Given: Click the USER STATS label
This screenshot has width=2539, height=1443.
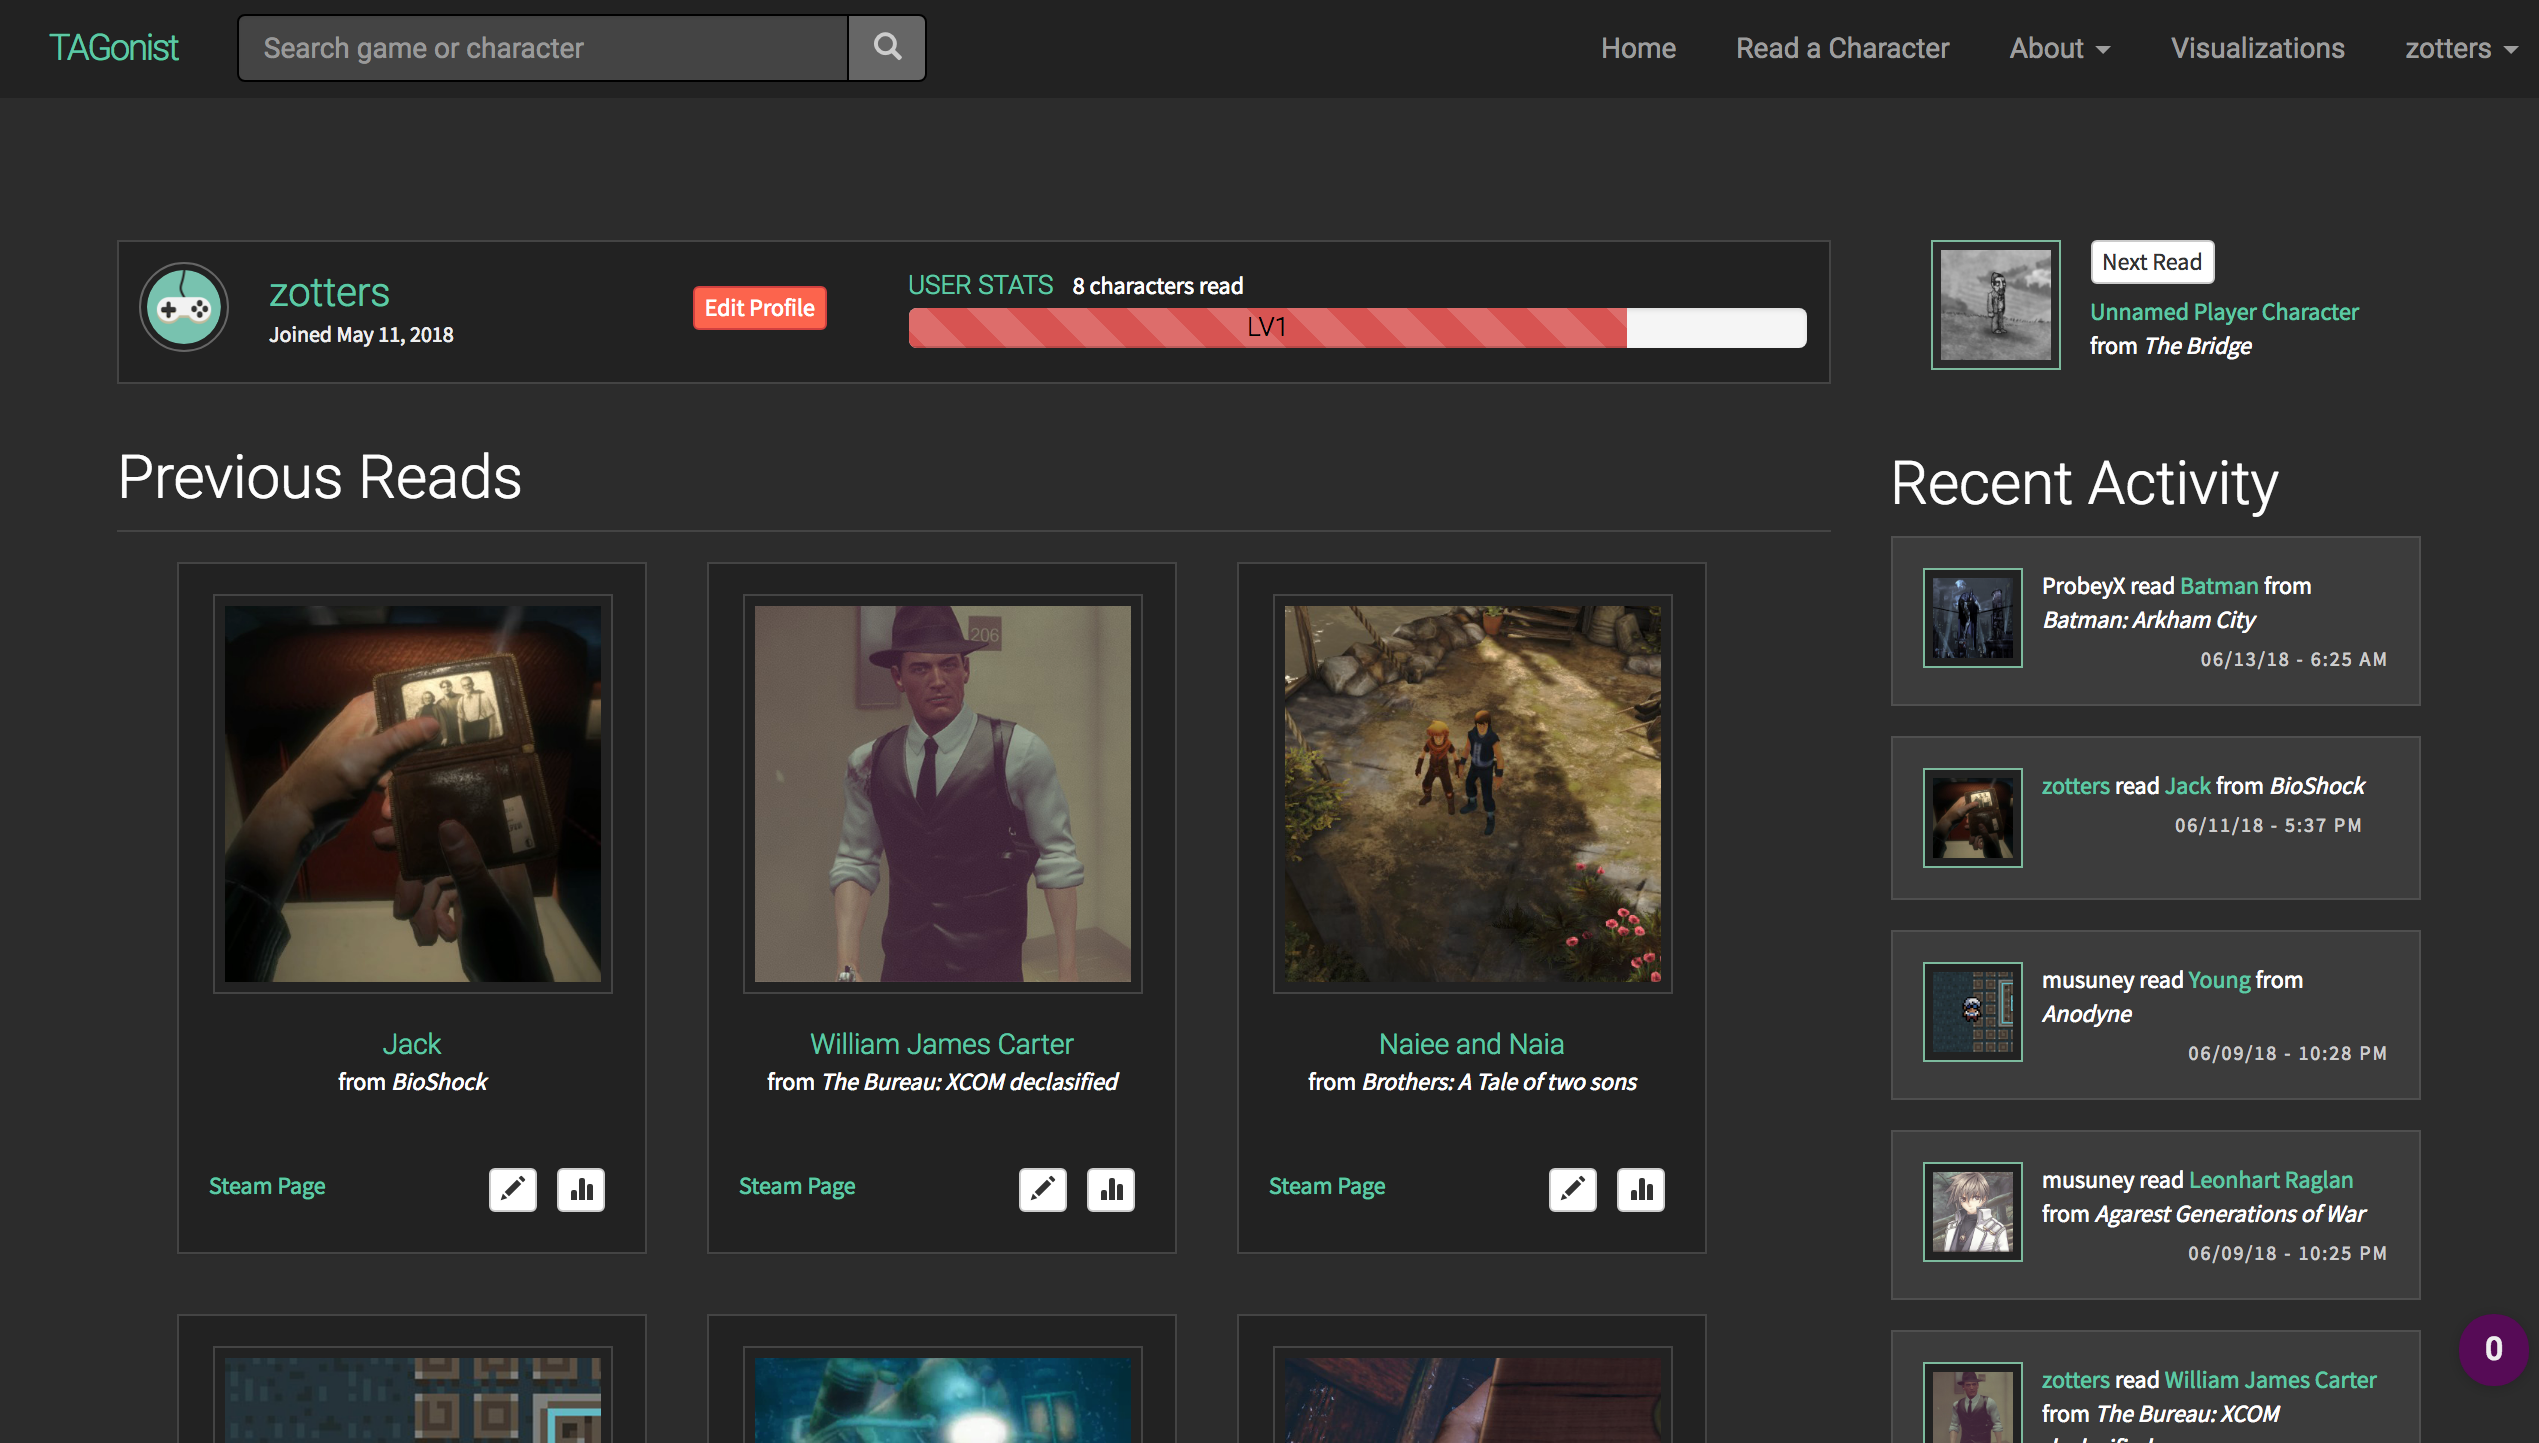Looking at the screenshot, I should (x=980, y=285).
